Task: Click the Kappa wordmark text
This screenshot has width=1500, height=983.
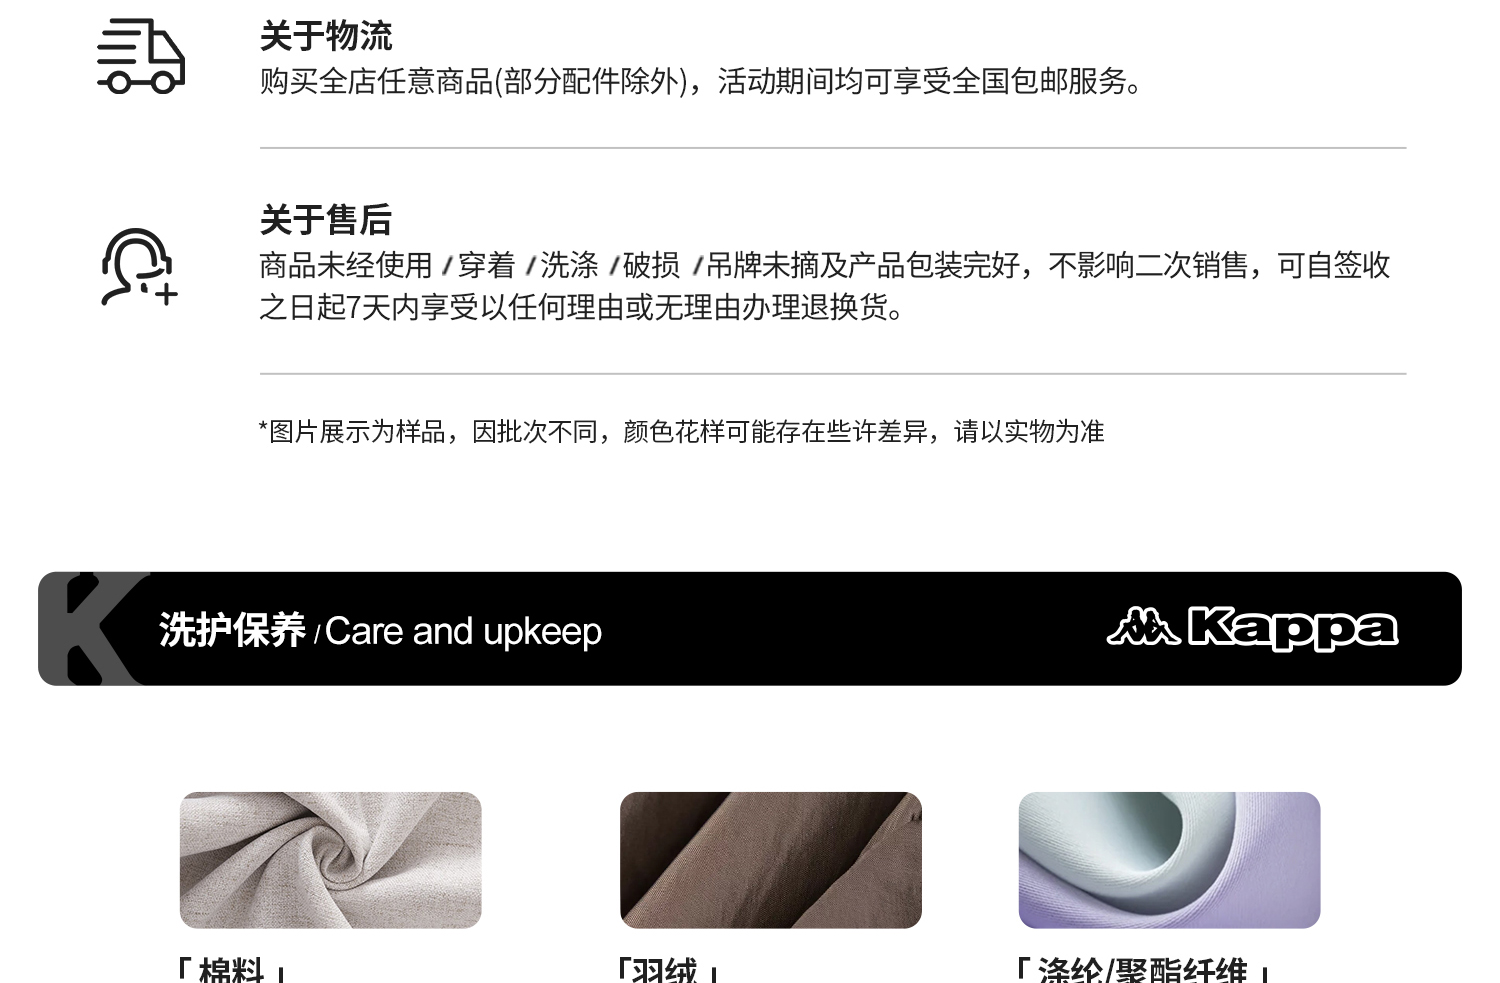Action: coord(1293,629)
